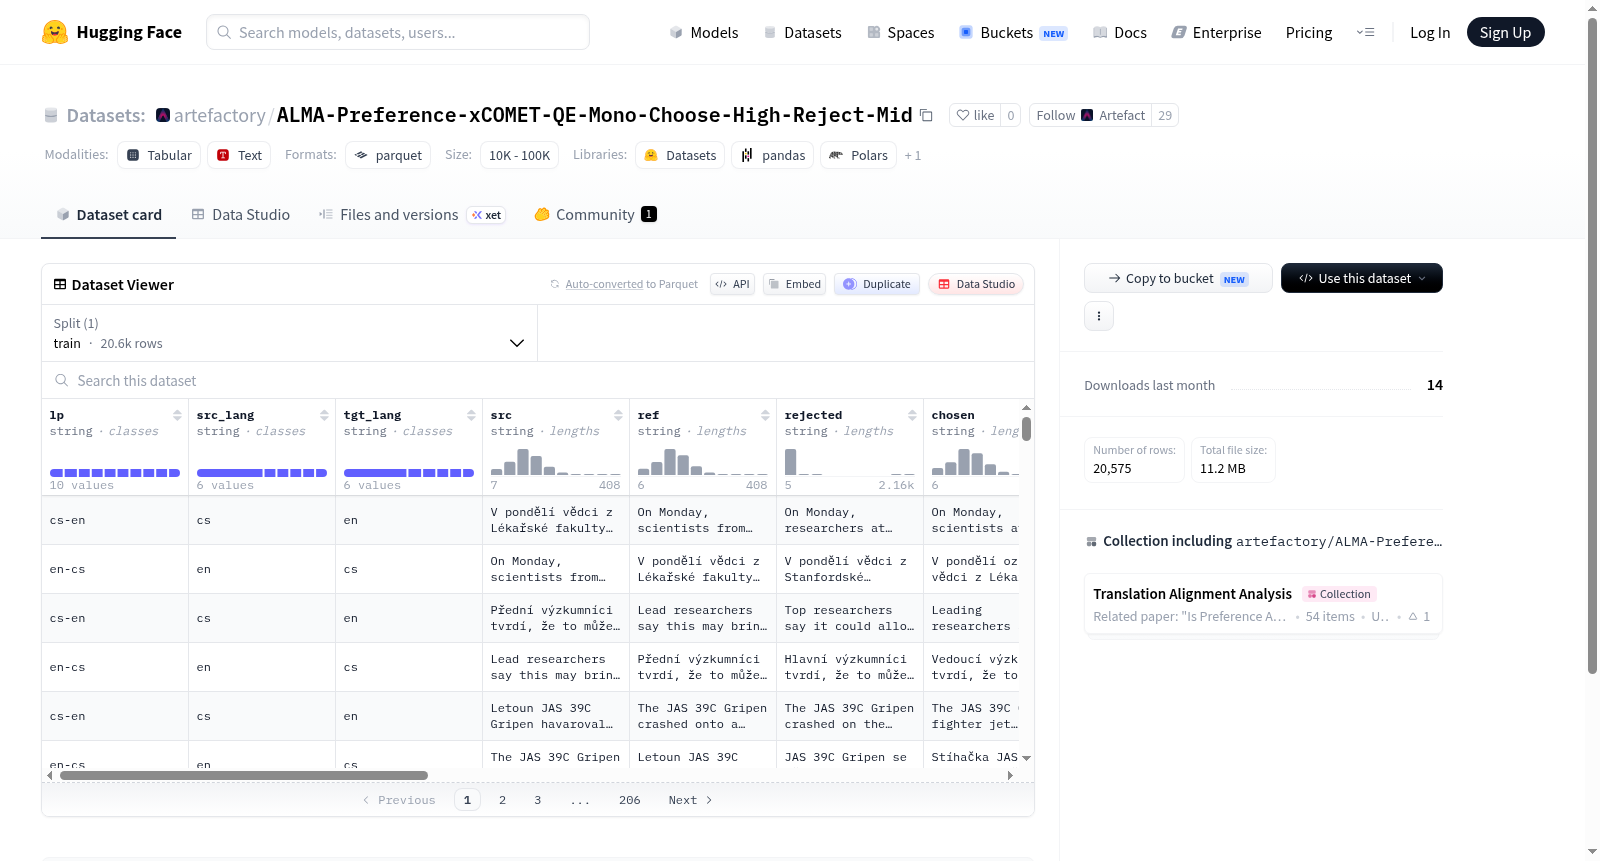The image size is (1600, 861).
Task: Open the Enterprise nav item
Action: (1217, 32)
